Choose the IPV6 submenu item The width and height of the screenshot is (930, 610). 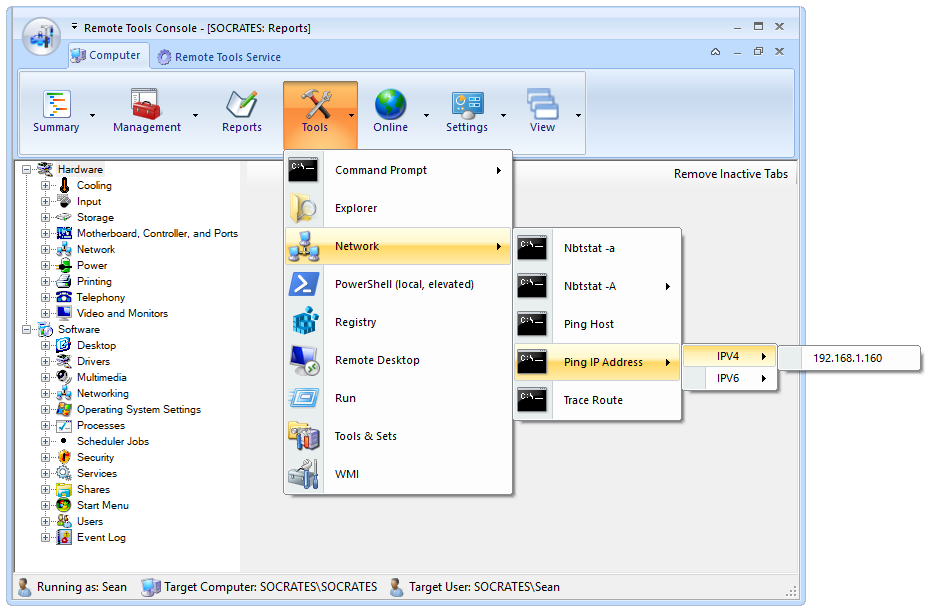click(x=729, y=378)
